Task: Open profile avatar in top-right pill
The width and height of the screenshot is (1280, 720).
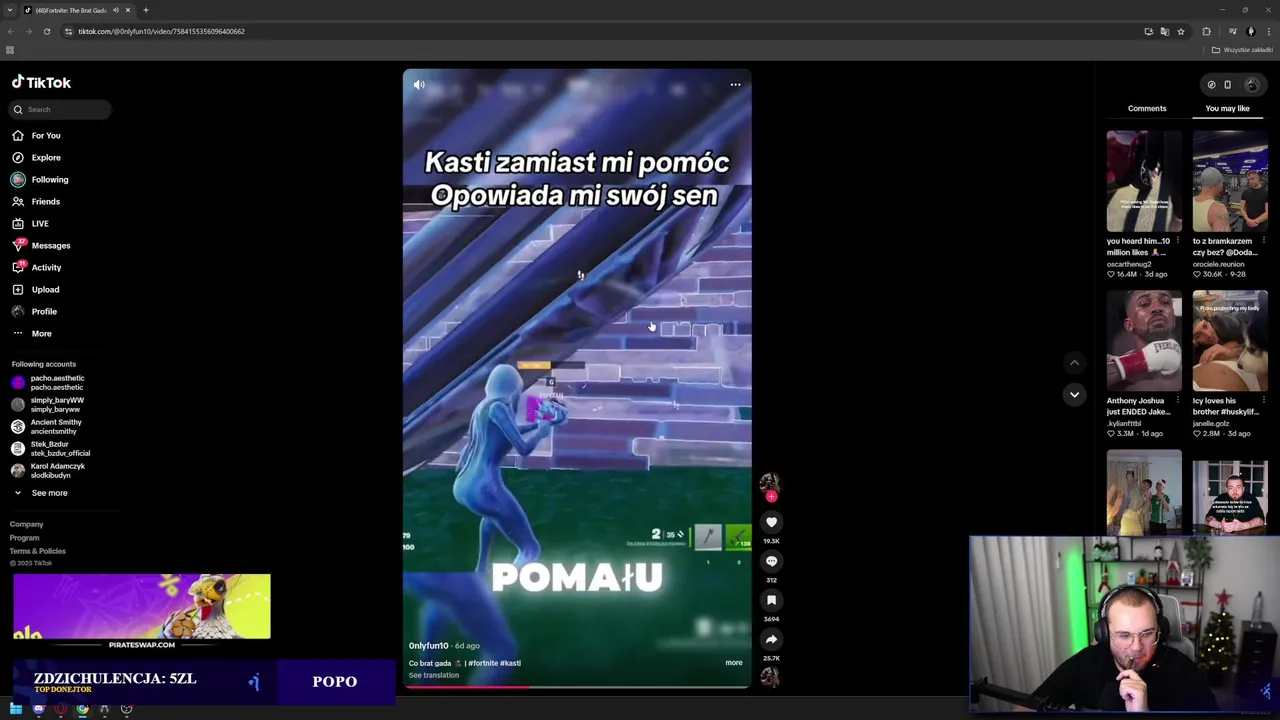Action: [1251, 85]
